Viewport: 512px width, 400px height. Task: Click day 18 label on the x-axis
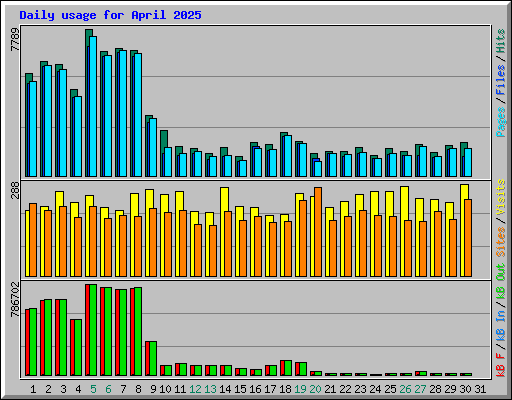click(x=285, y=389)
